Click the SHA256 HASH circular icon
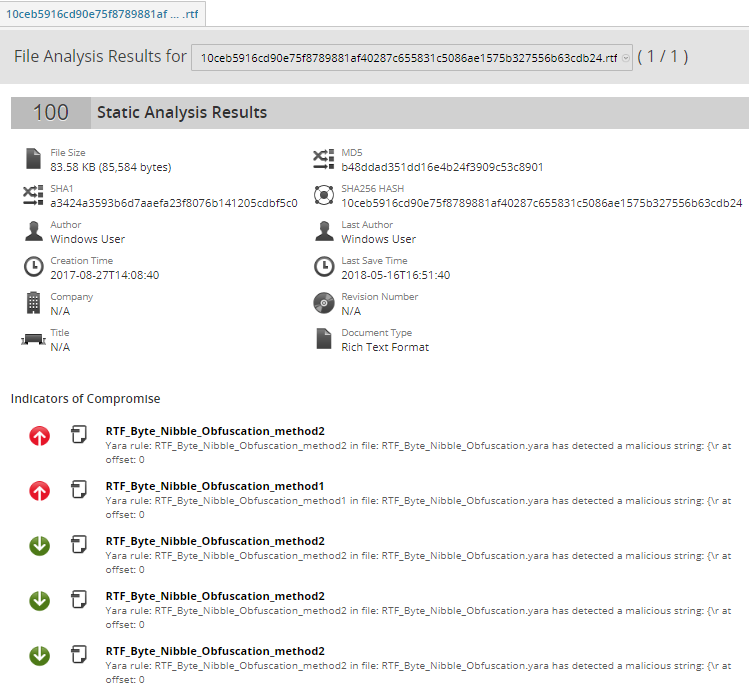 323,195
